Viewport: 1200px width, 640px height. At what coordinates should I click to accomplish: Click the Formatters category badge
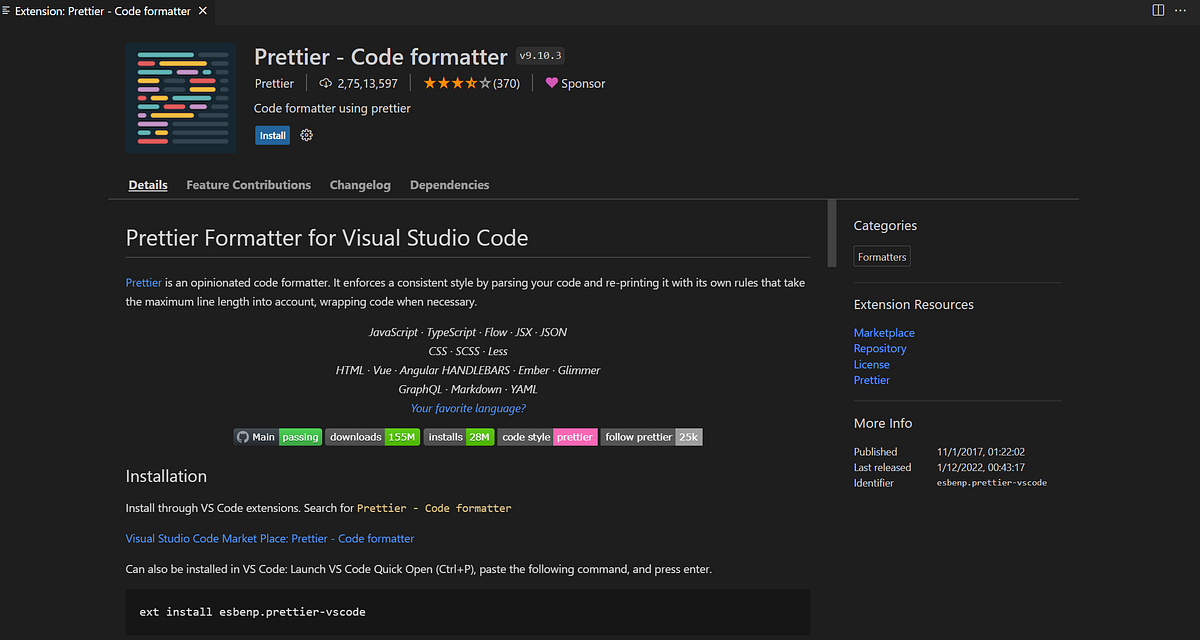881,256
